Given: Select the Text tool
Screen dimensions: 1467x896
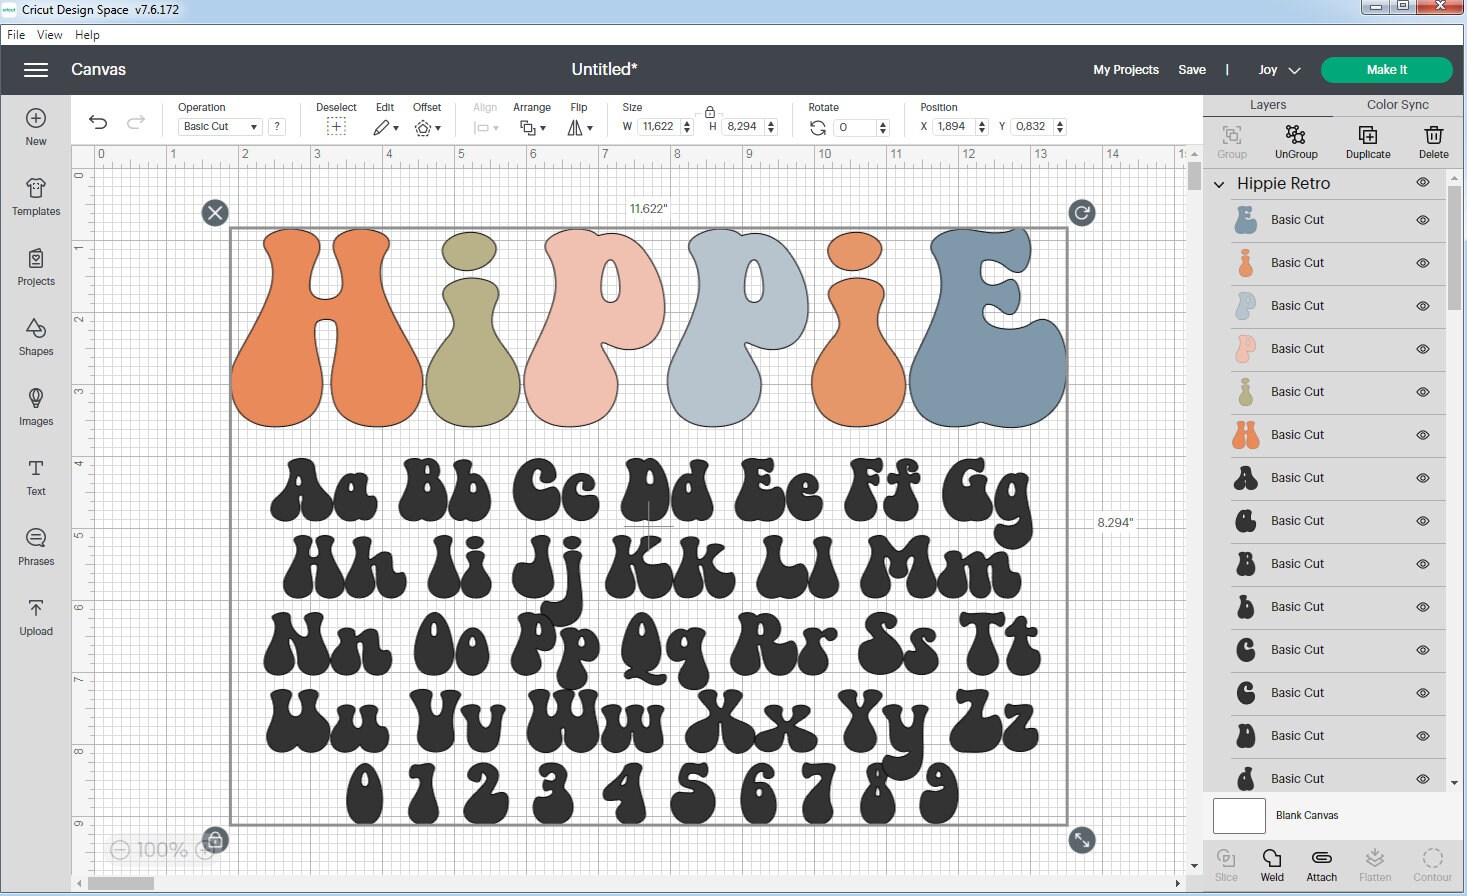Looking at the screenshot, I should [x=35, y=477].
